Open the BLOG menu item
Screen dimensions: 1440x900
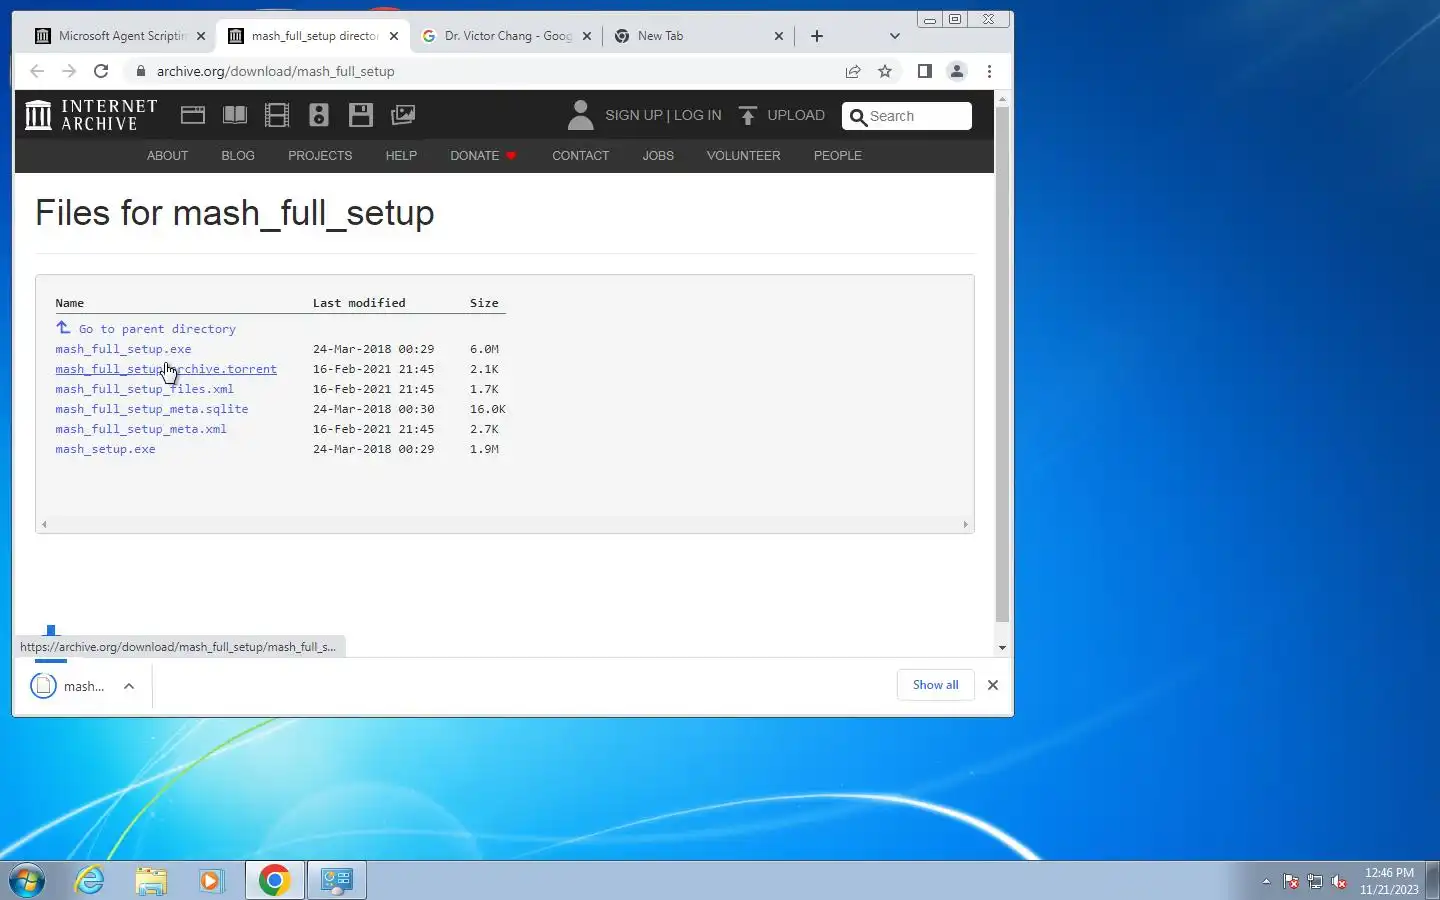click(238, 156)
